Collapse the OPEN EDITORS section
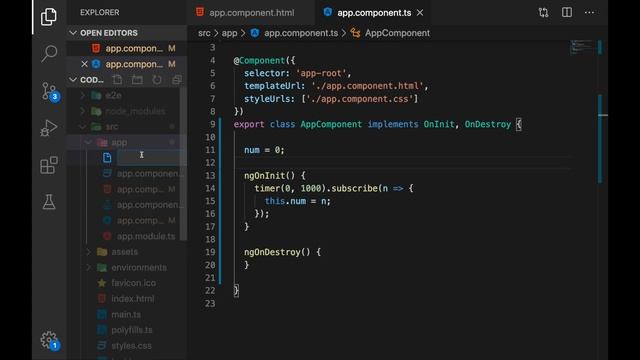This screenshot has width=640, height=360. pos(127,33)
